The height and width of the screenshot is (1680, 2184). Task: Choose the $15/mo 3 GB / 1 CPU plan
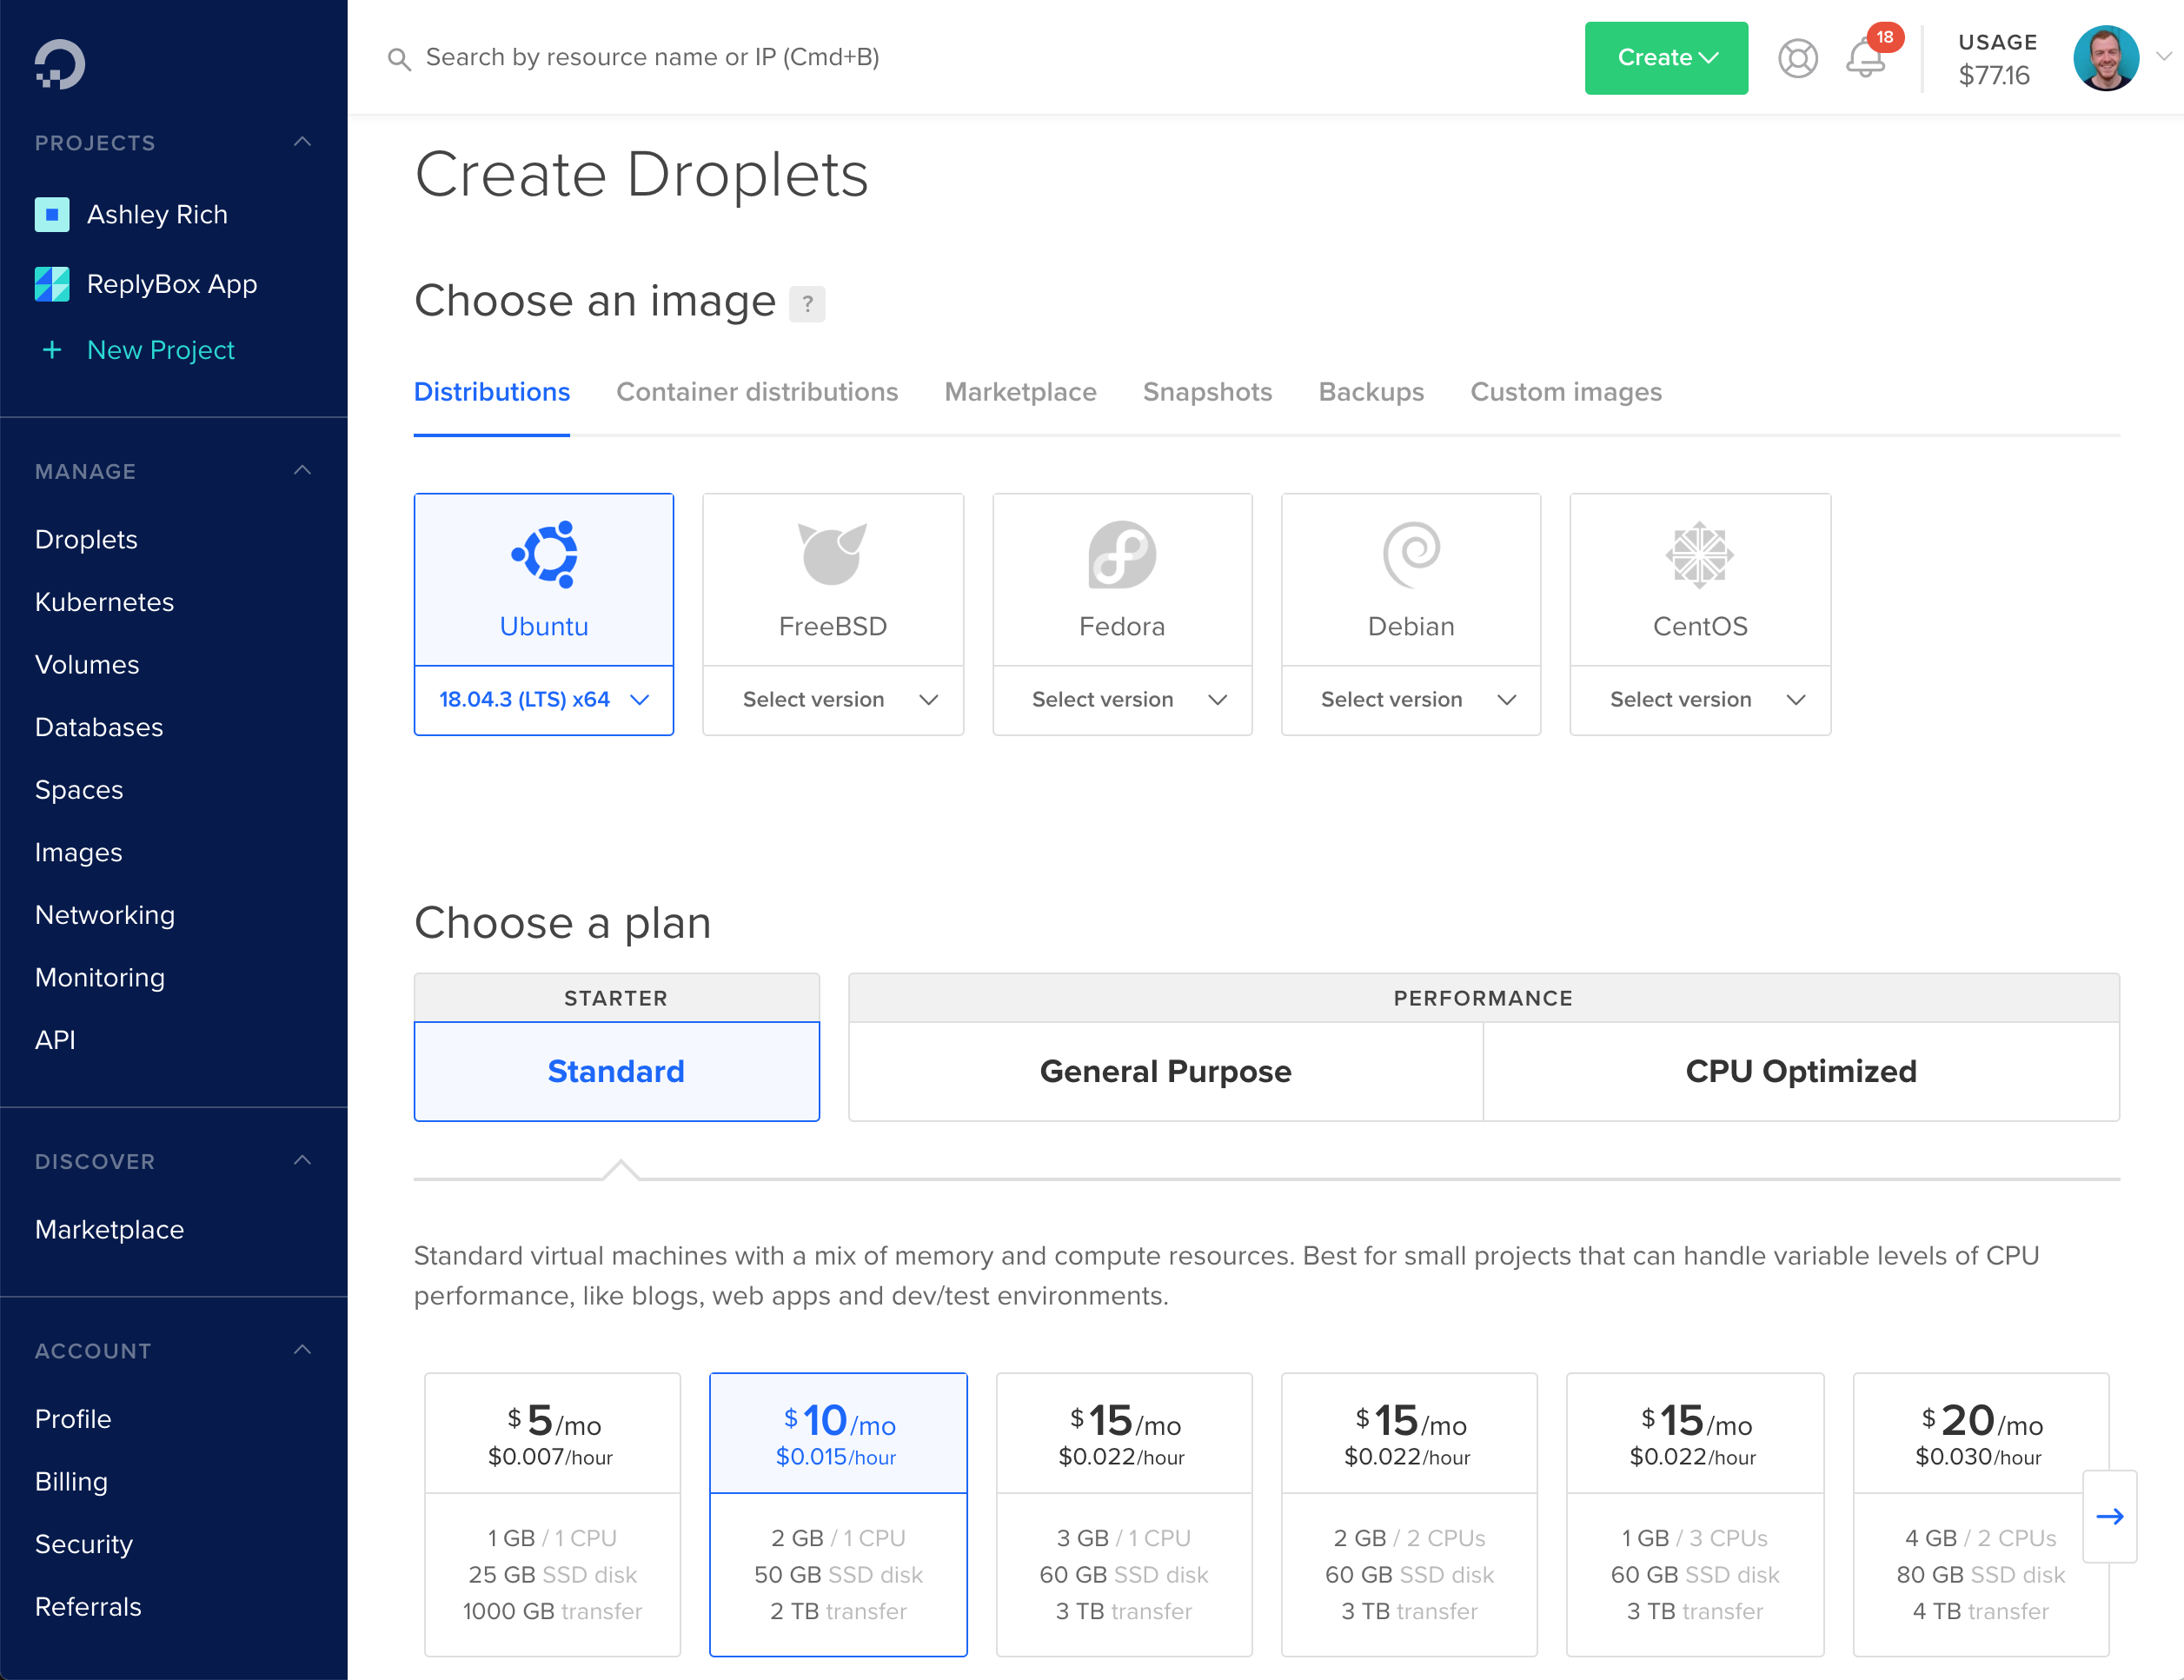[1124, 1514]
